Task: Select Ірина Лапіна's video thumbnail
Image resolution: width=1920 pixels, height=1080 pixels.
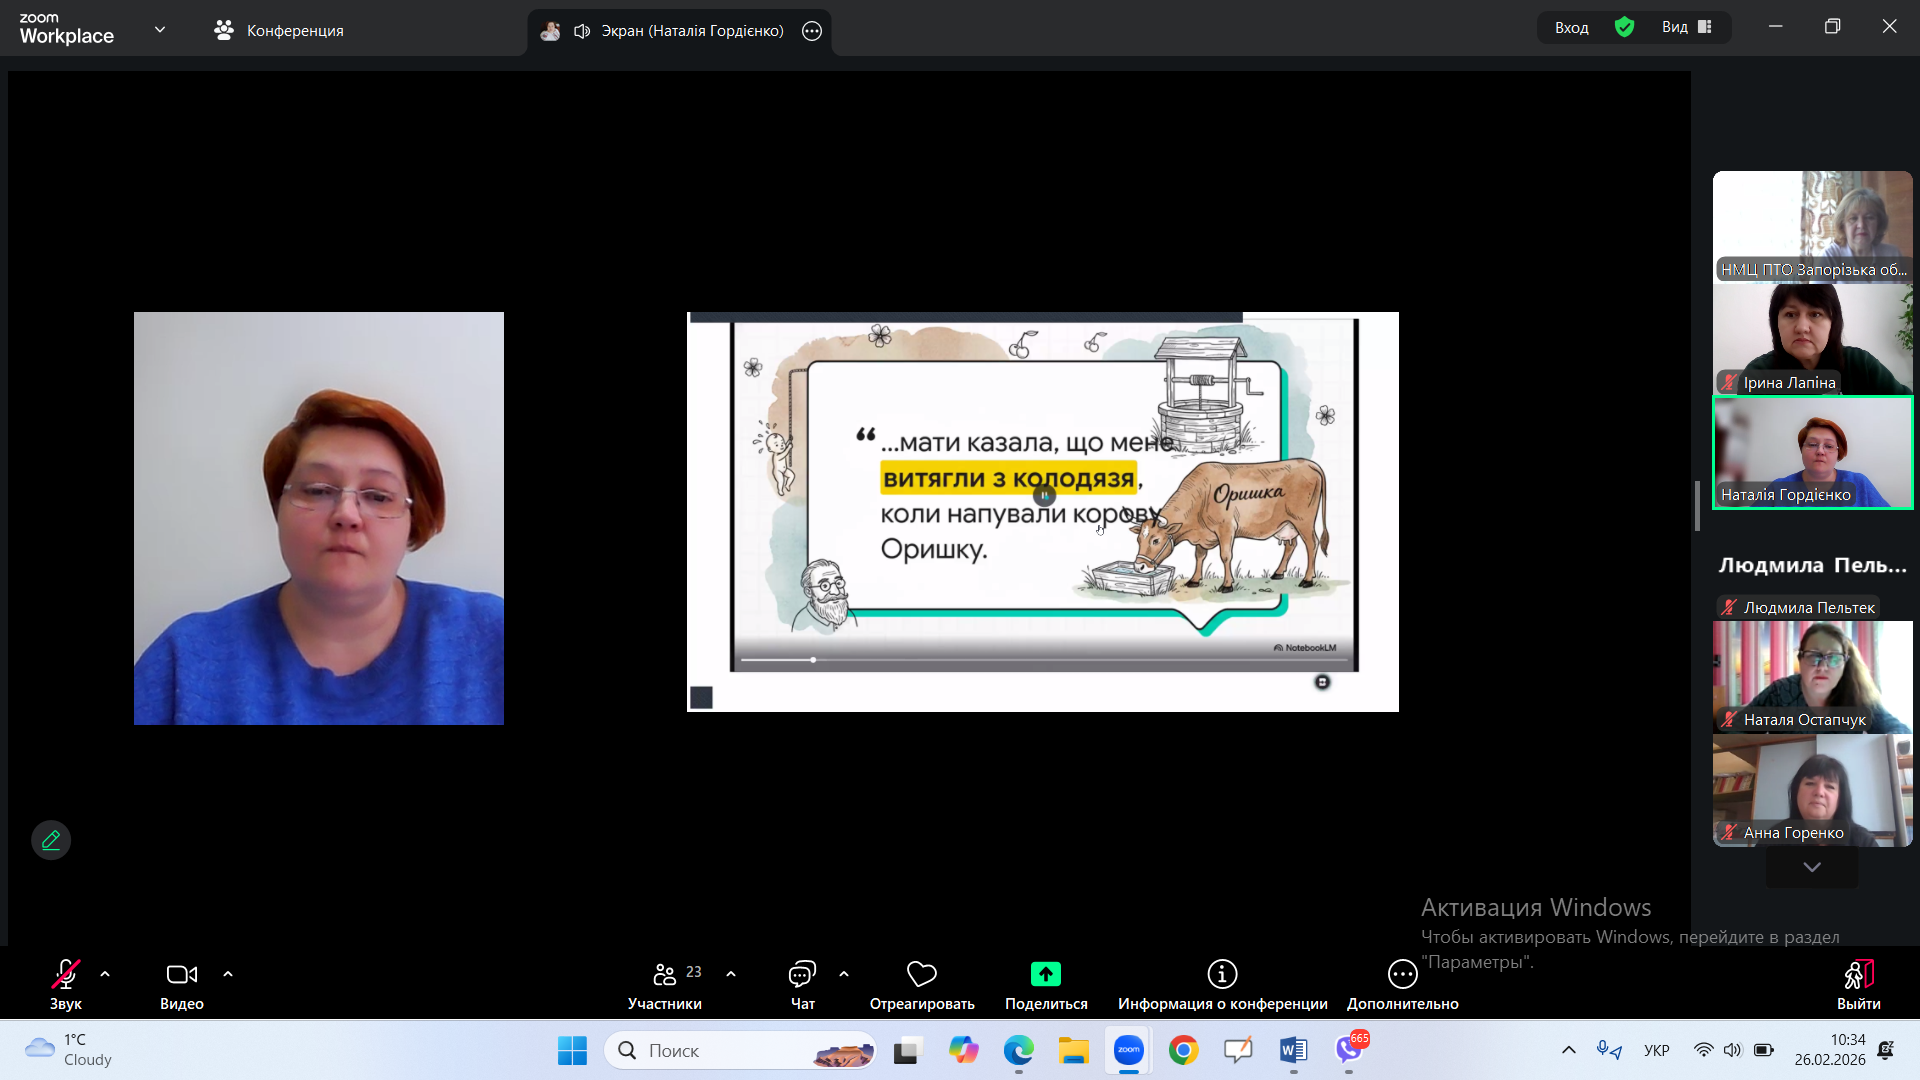Action: 1812,339
